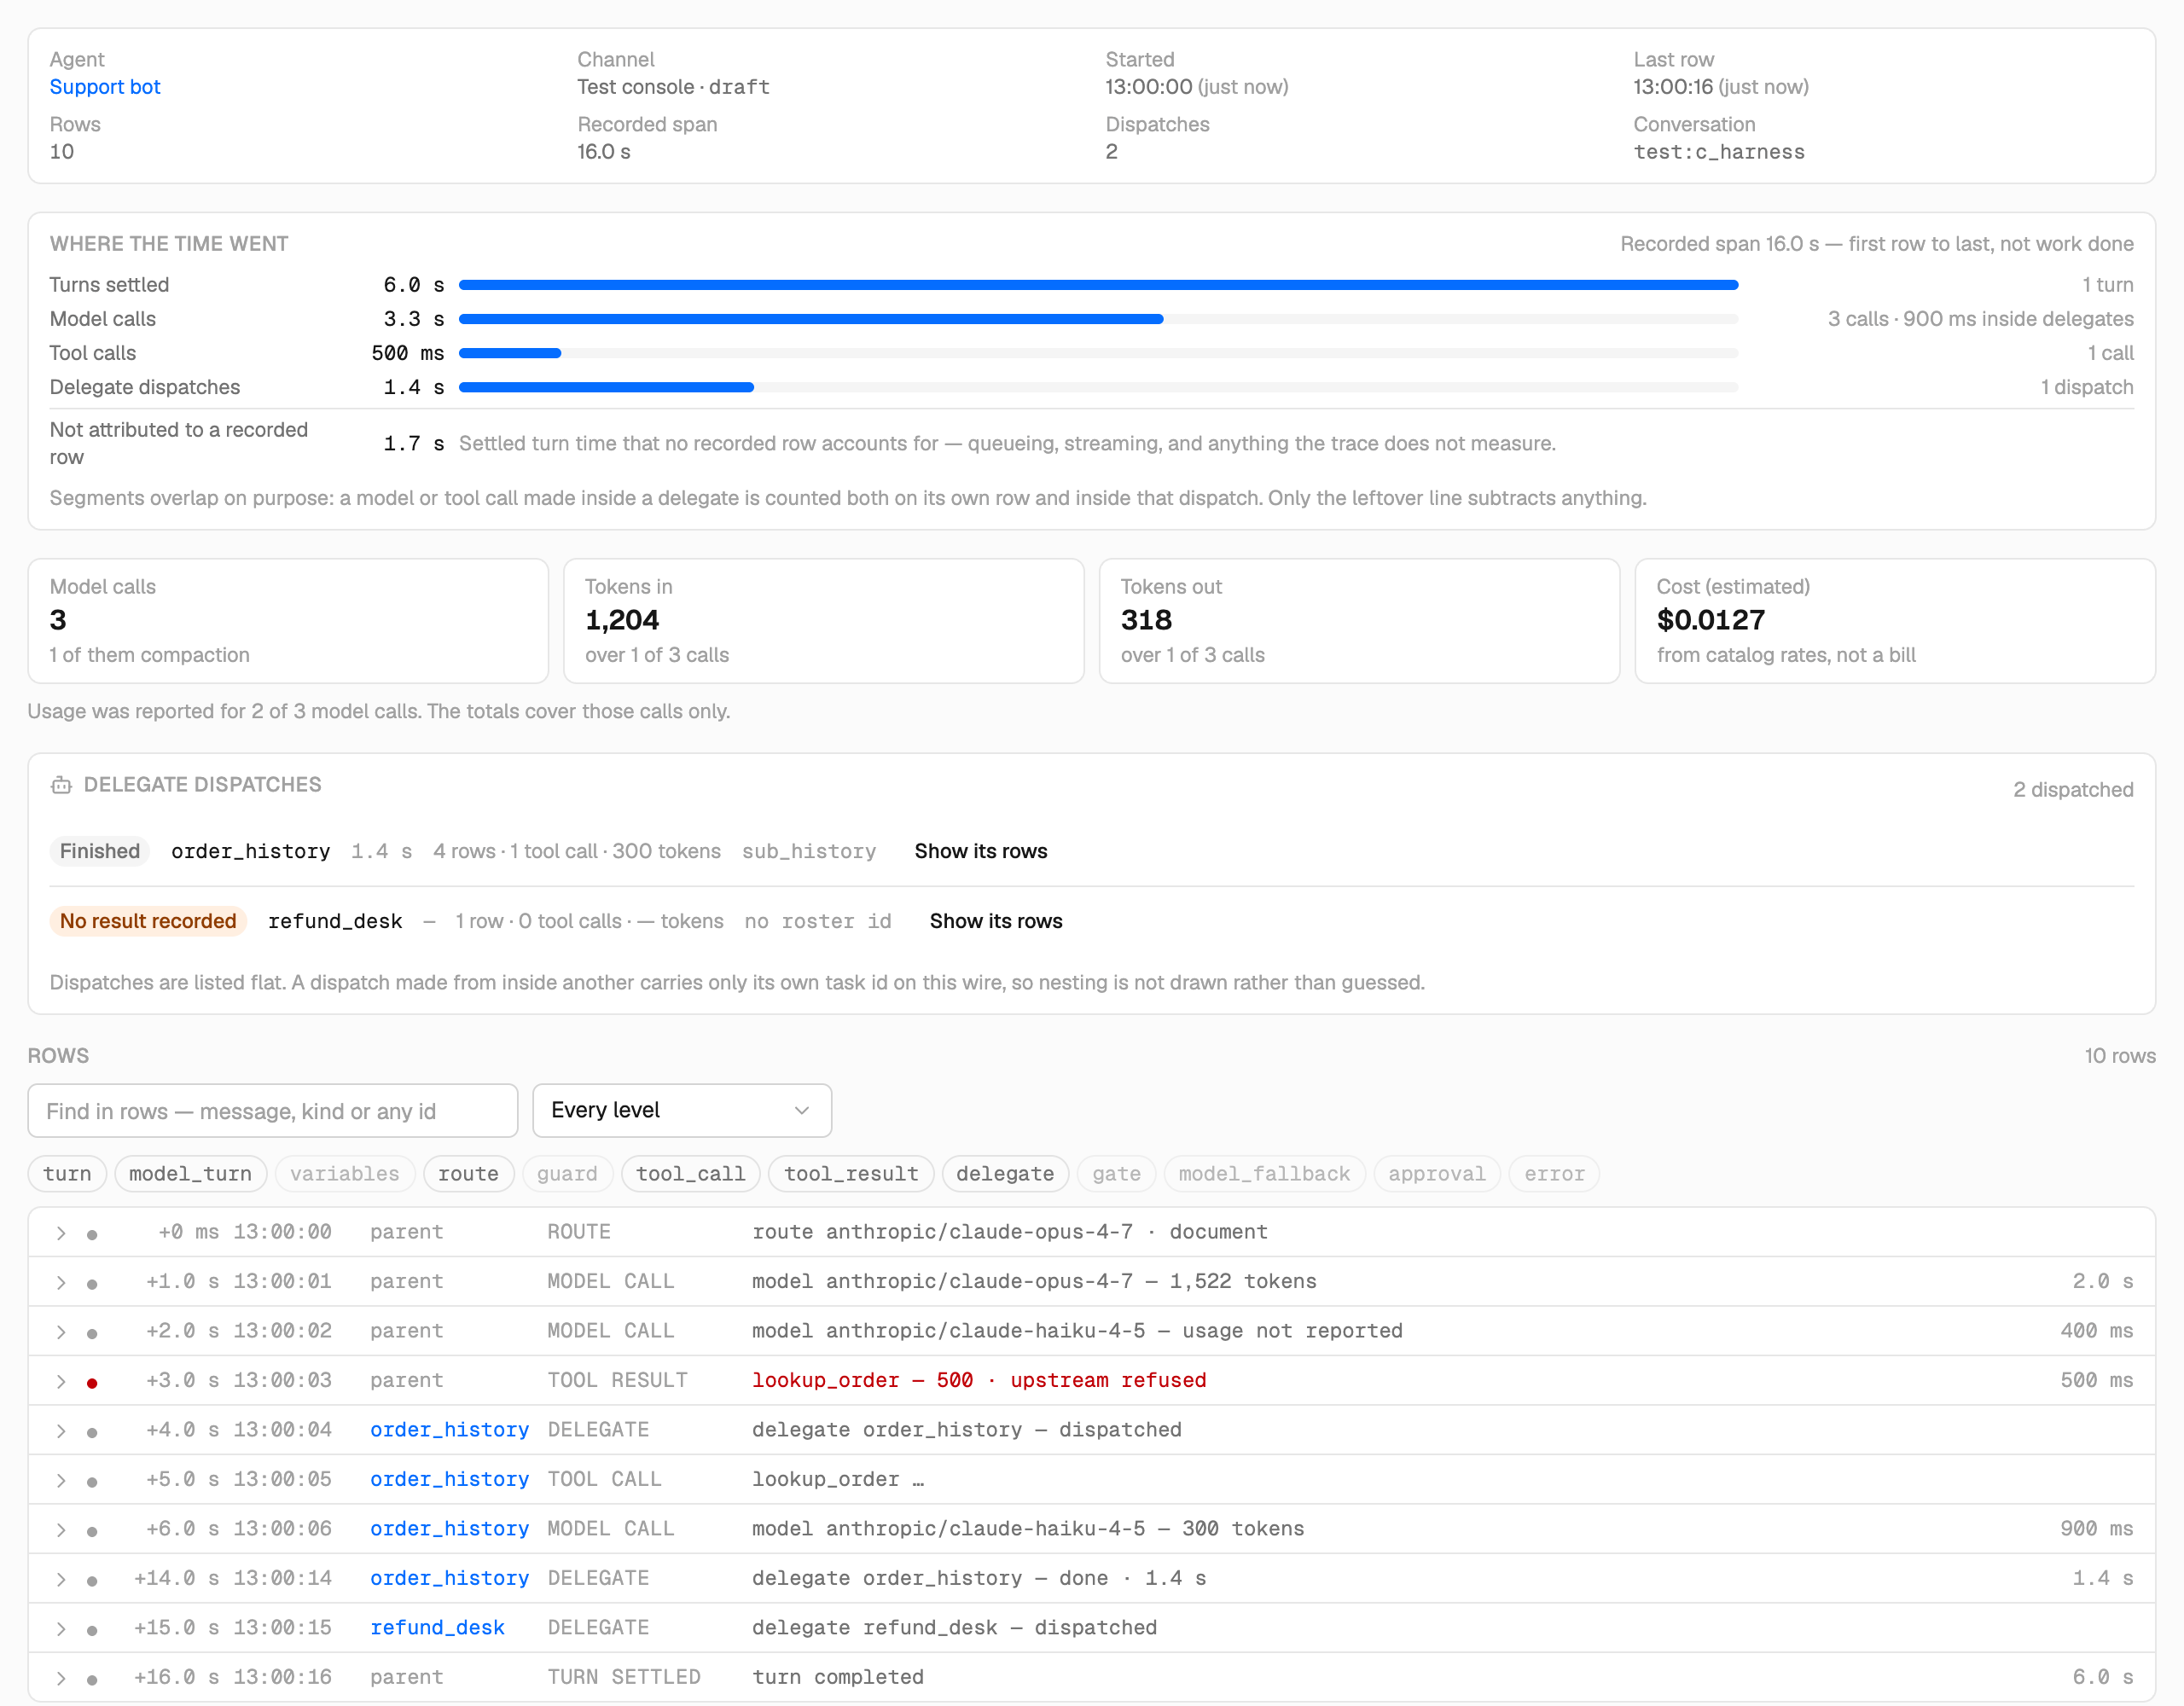Screen dimensions: 2184x1706
Task: Toggle the tool_result filter chip
Action: click(x=851, y=1174)
